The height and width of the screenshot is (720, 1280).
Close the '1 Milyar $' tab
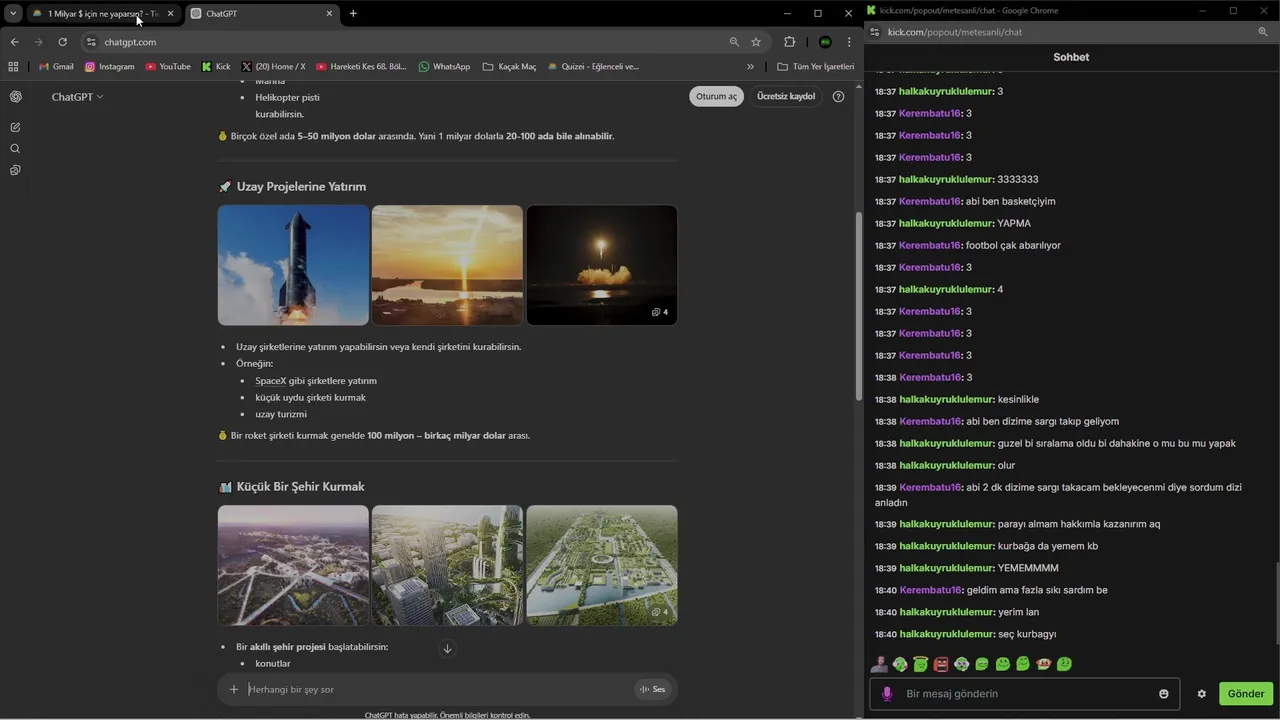[x=170, y=14]
